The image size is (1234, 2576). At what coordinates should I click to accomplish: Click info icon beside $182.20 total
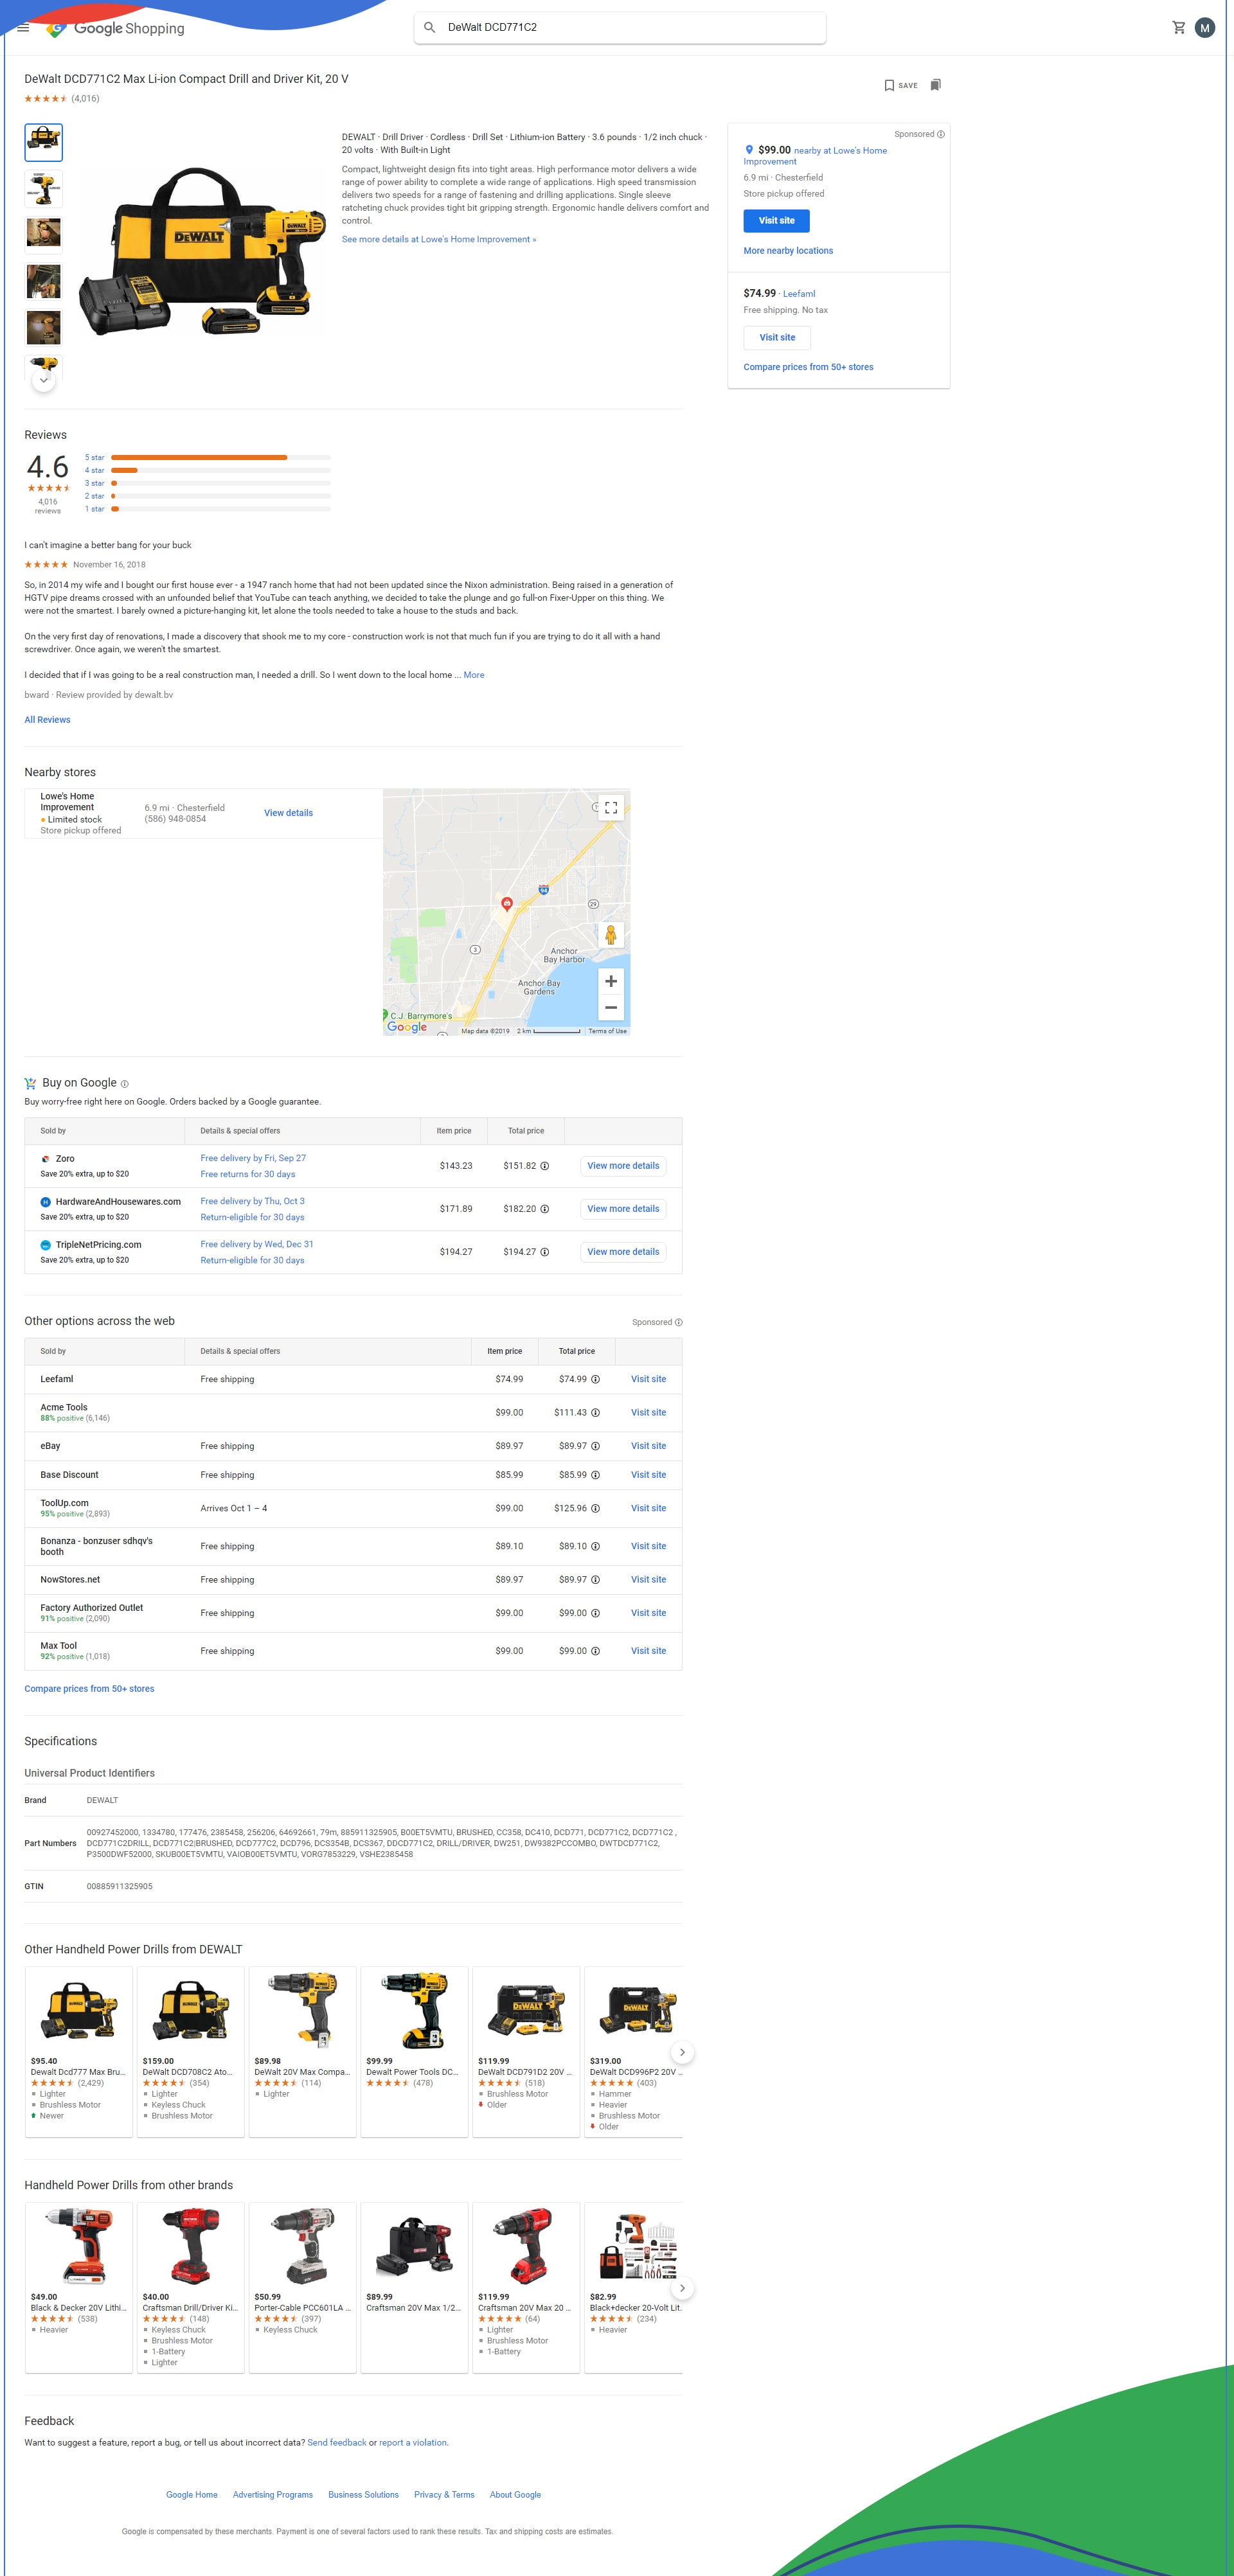tap(545, 1209)
